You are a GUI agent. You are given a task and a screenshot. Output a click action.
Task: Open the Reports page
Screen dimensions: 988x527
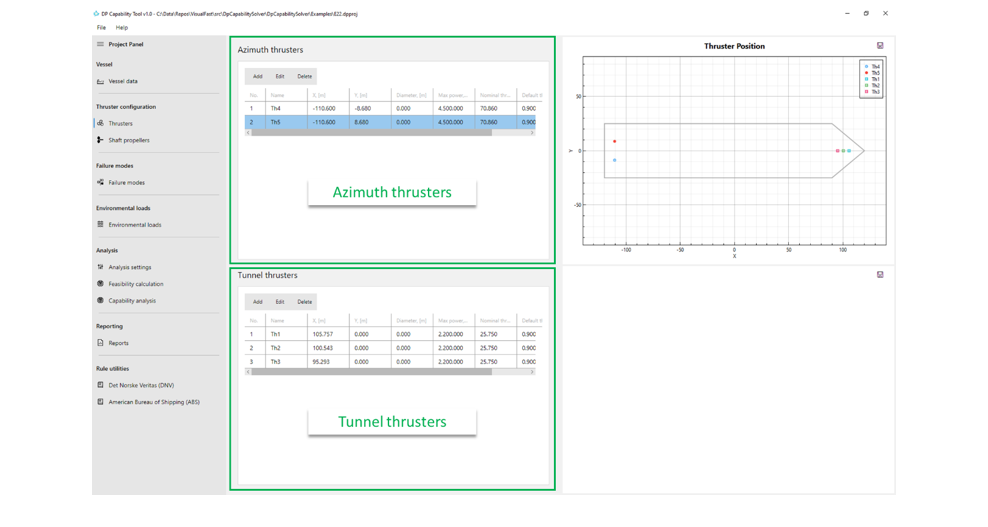coord(118,343)
